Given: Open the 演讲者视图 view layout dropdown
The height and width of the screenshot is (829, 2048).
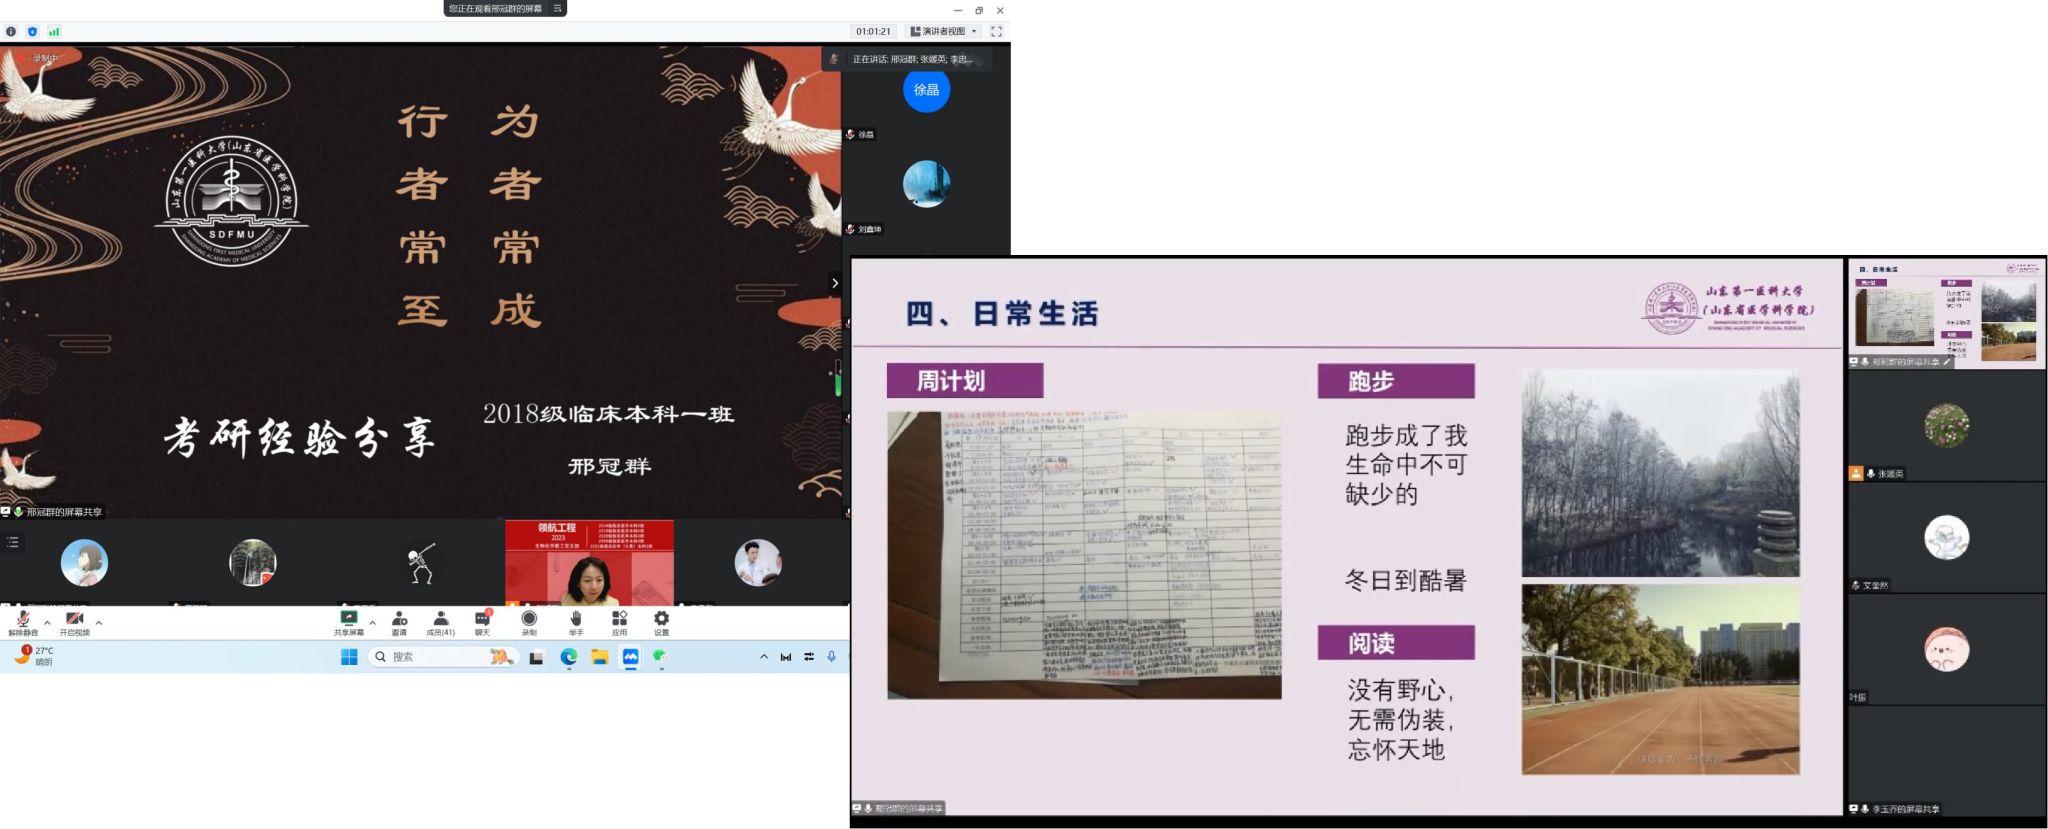Looking at the screenshot, I should pos(944,31).
